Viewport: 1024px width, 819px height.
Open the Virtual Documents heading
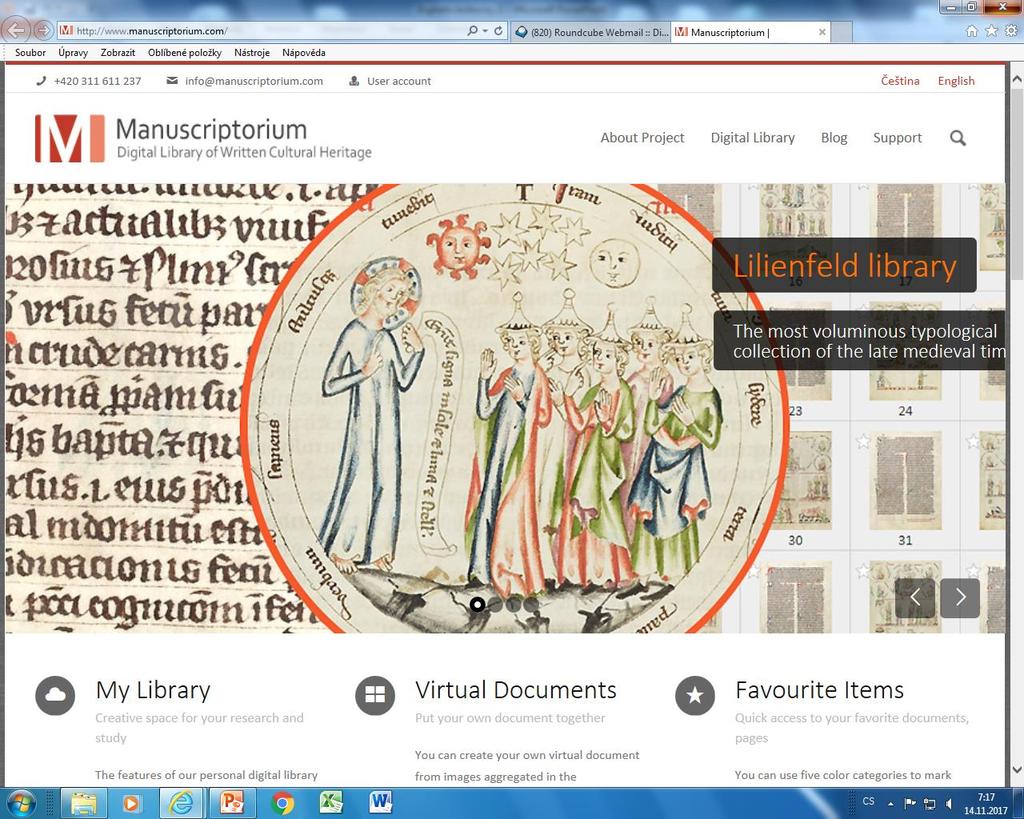(x=516, y=690)
